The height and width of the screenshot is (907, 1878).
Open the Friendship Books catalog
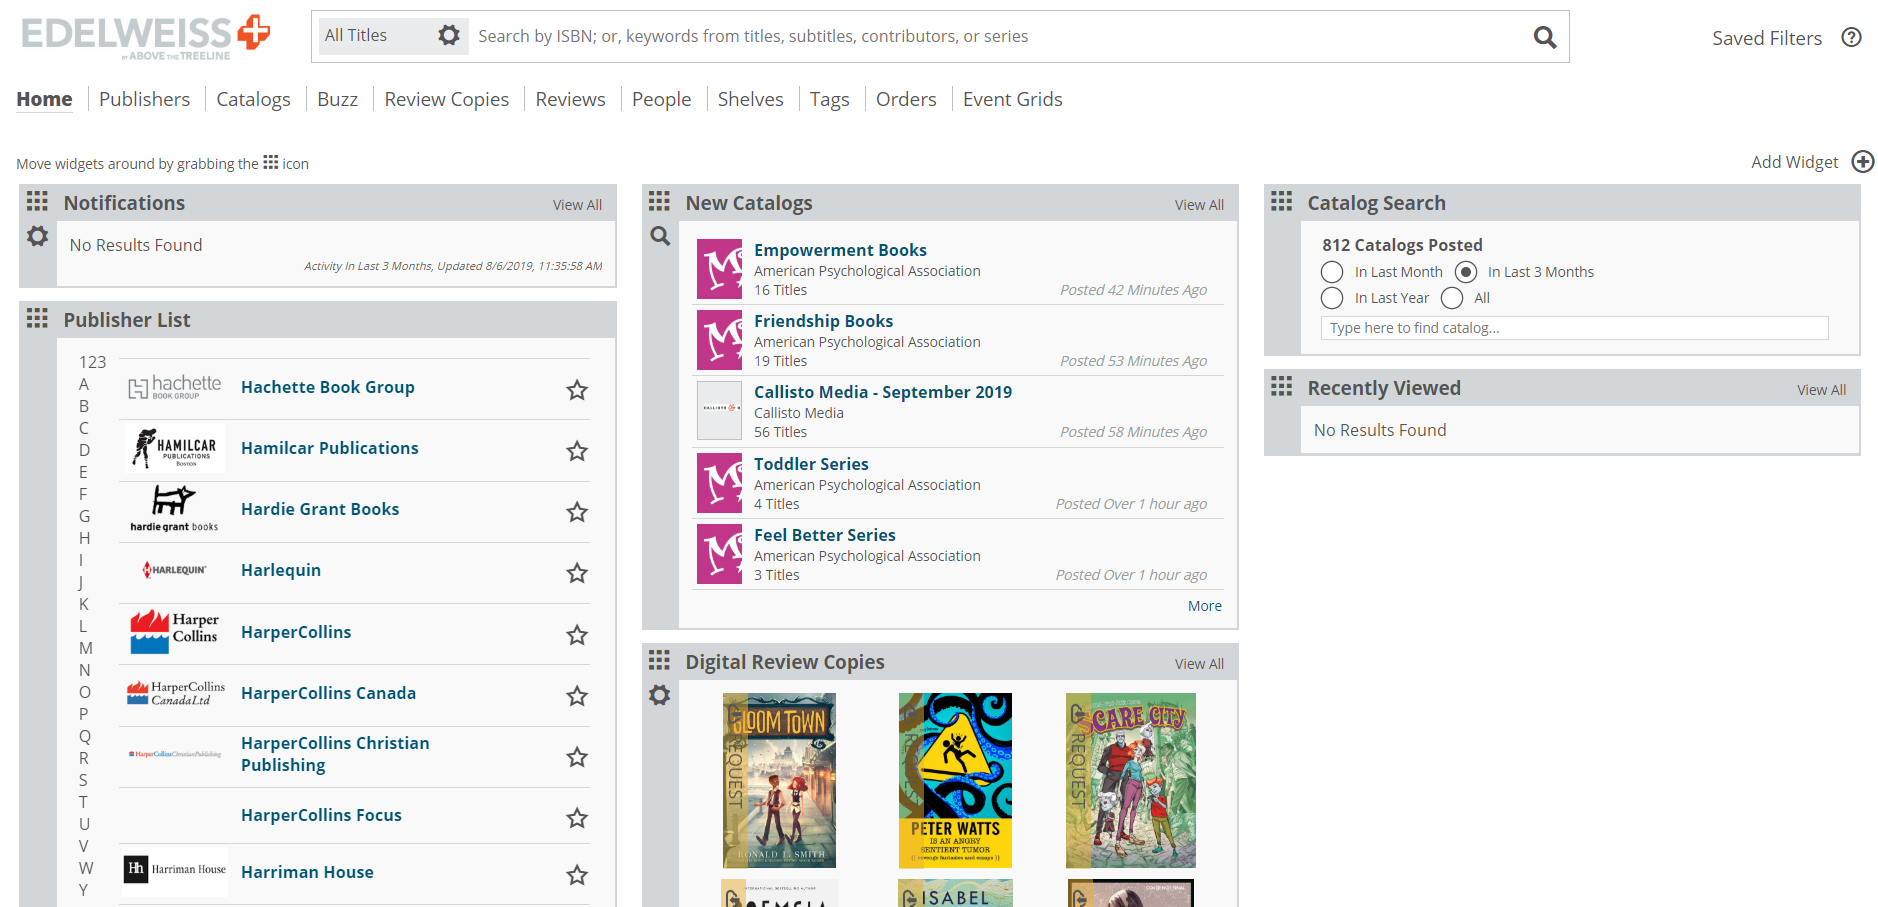[823, 321]
